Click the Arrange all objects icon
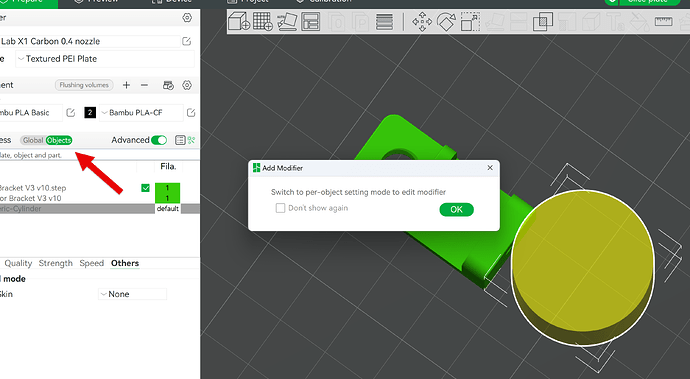This screenshot has height=379, width=690. tap(311, 21)
